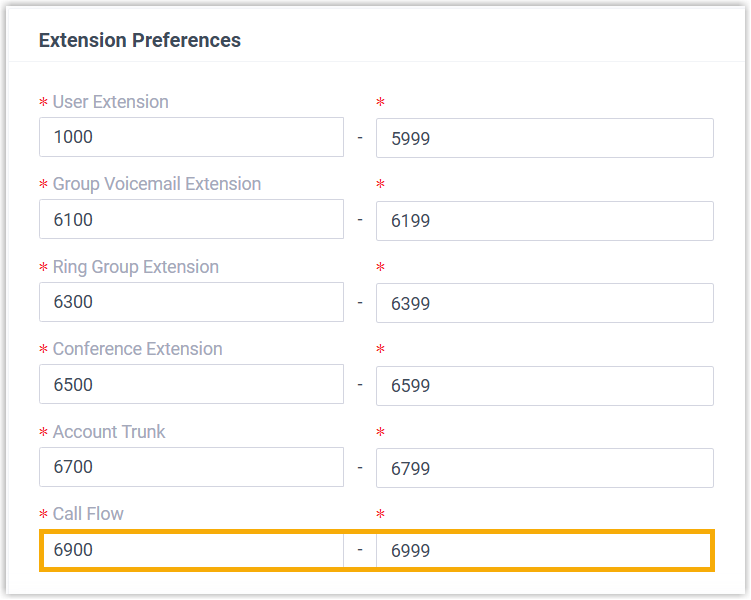Click the Conference Extension start field 6500
Image resolution: width=751 pixels, height=600 pixels.
[191, 385]
